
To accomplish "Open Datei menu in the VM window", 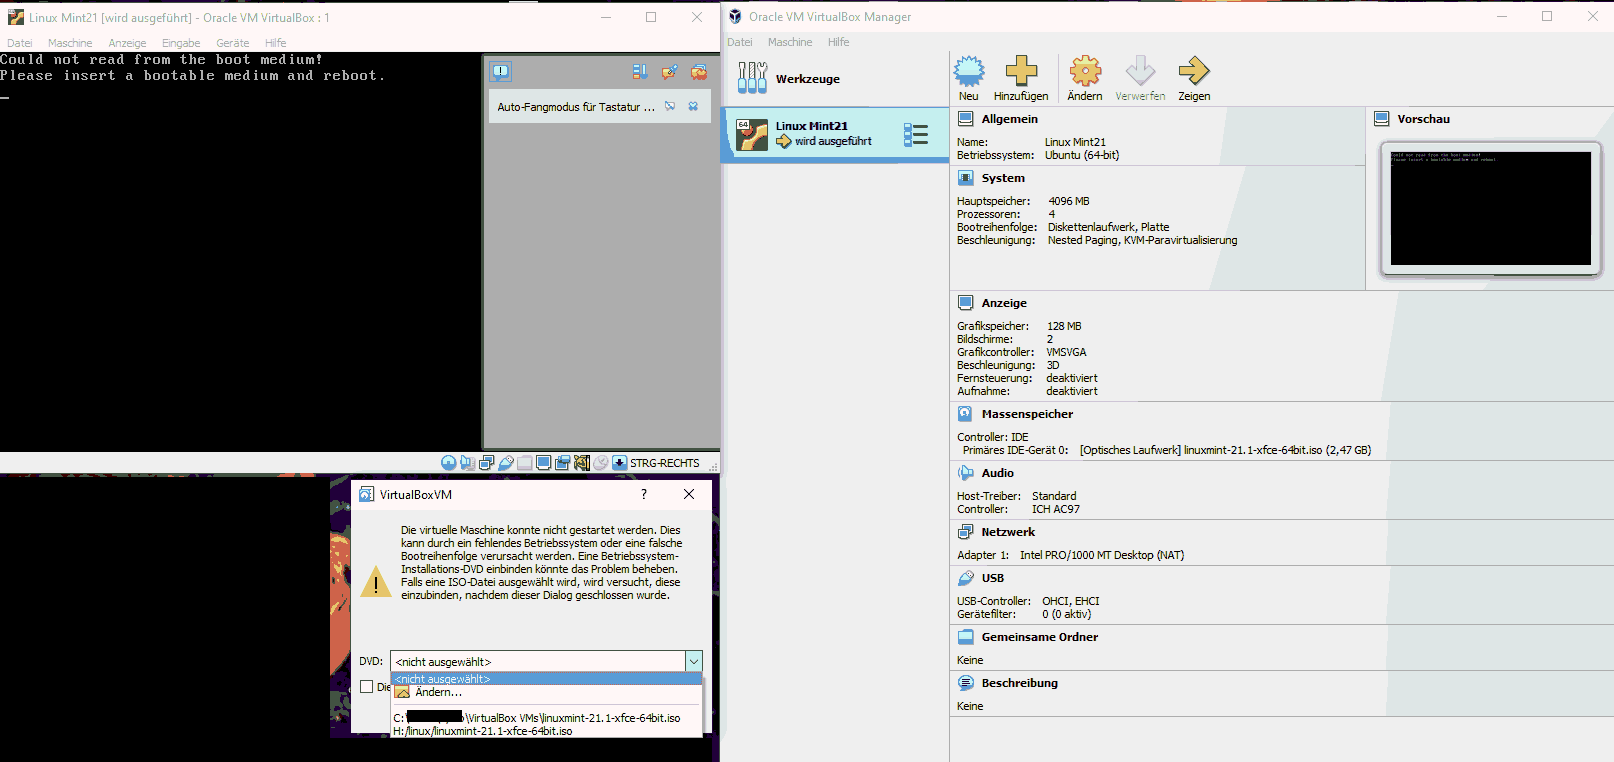I will [20, 43].
